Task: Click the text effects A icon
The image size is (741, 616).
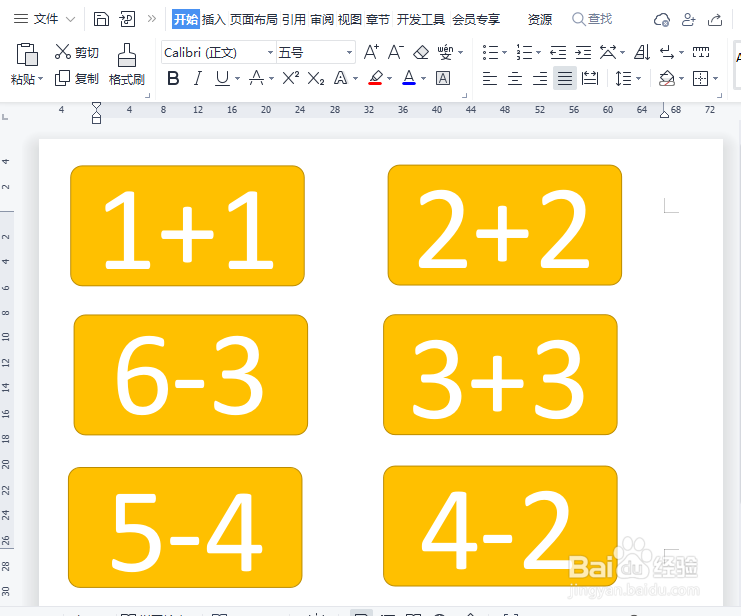Action: click(x=341, y=78)
